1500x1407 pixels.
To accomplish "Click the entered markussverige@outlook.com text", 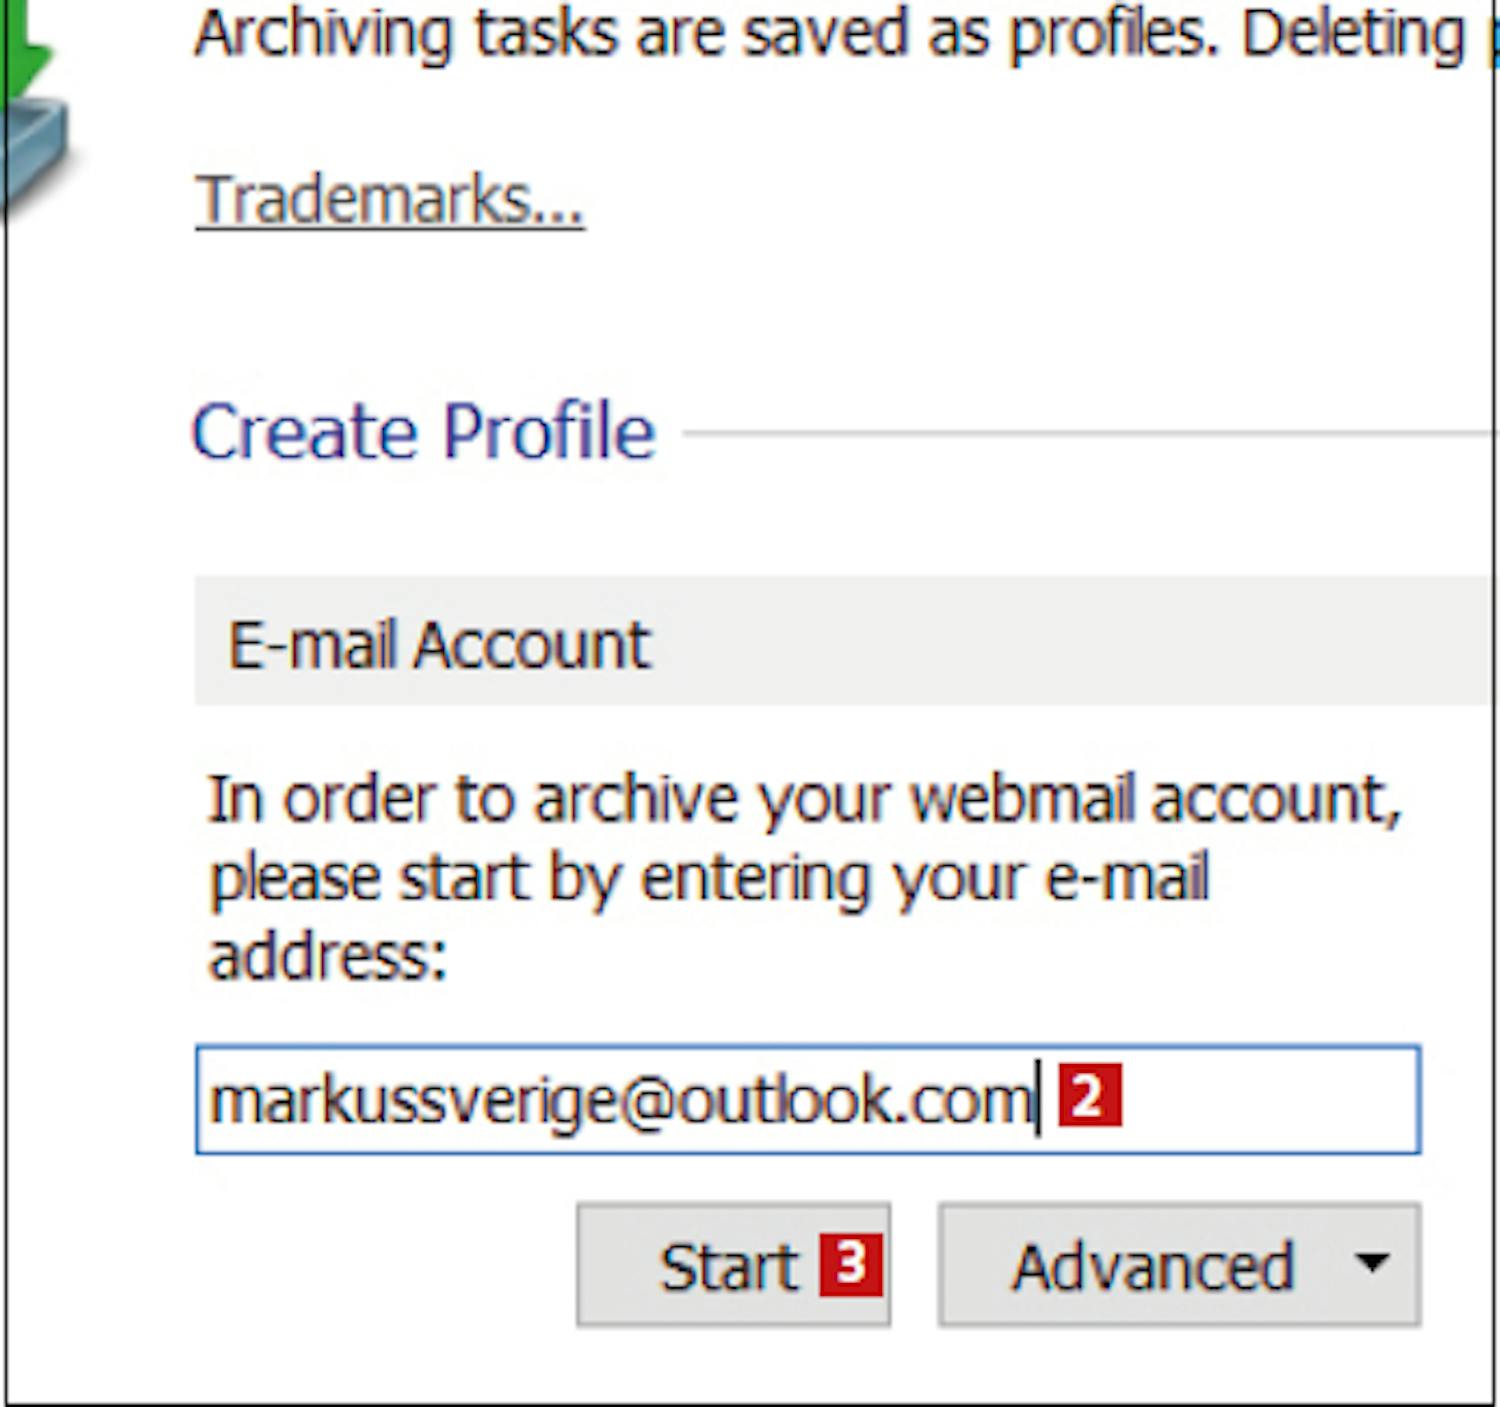I will pyautogui.click(x=620, y=1100).
